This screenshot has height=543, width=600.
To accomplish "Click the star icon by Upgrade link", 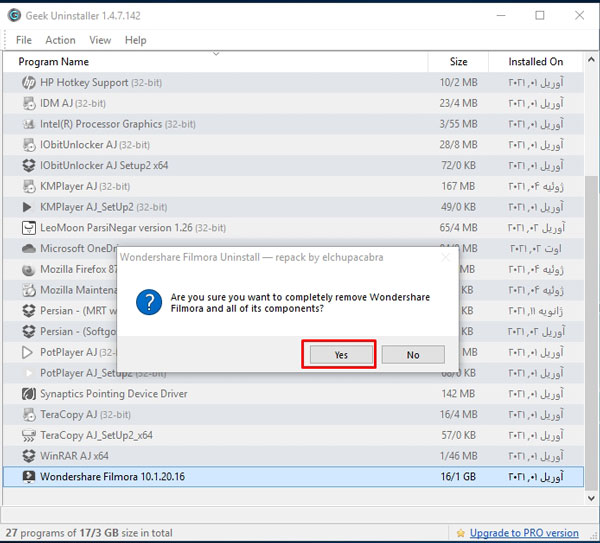I will [x=461, y=533].
